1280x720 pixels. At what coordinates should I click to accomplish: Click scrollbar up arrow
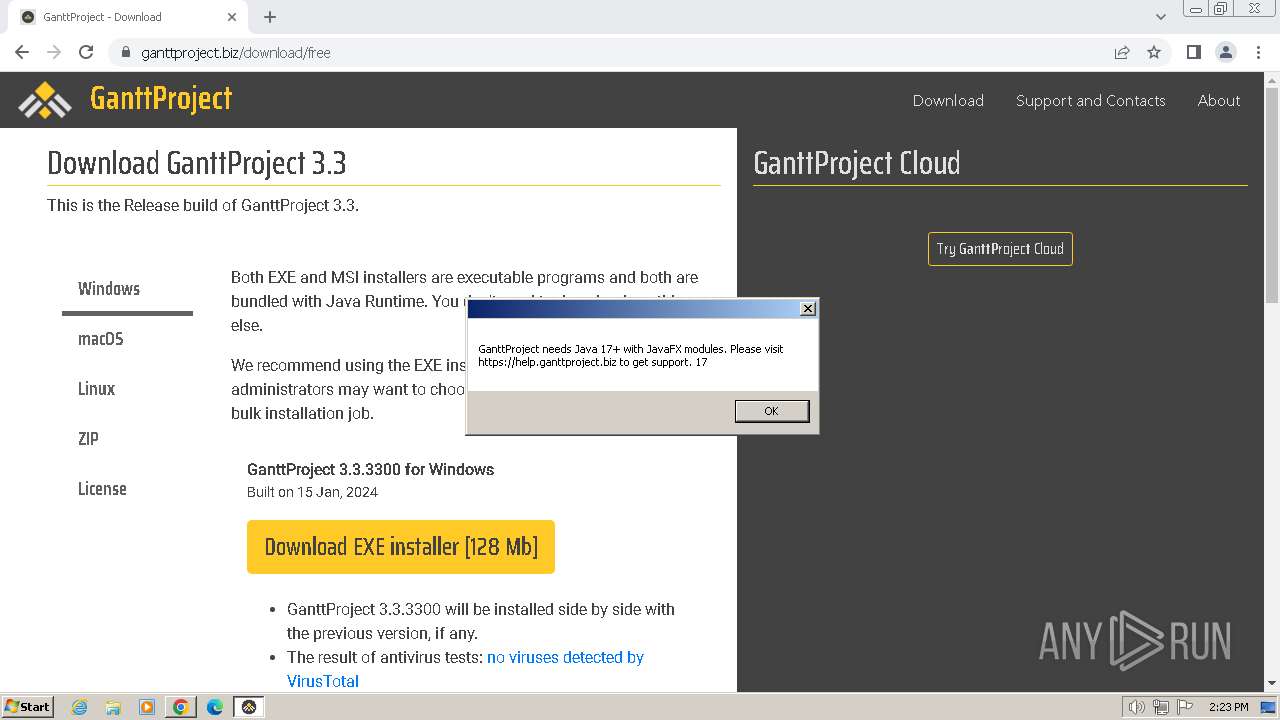[x=1272, y=79]
